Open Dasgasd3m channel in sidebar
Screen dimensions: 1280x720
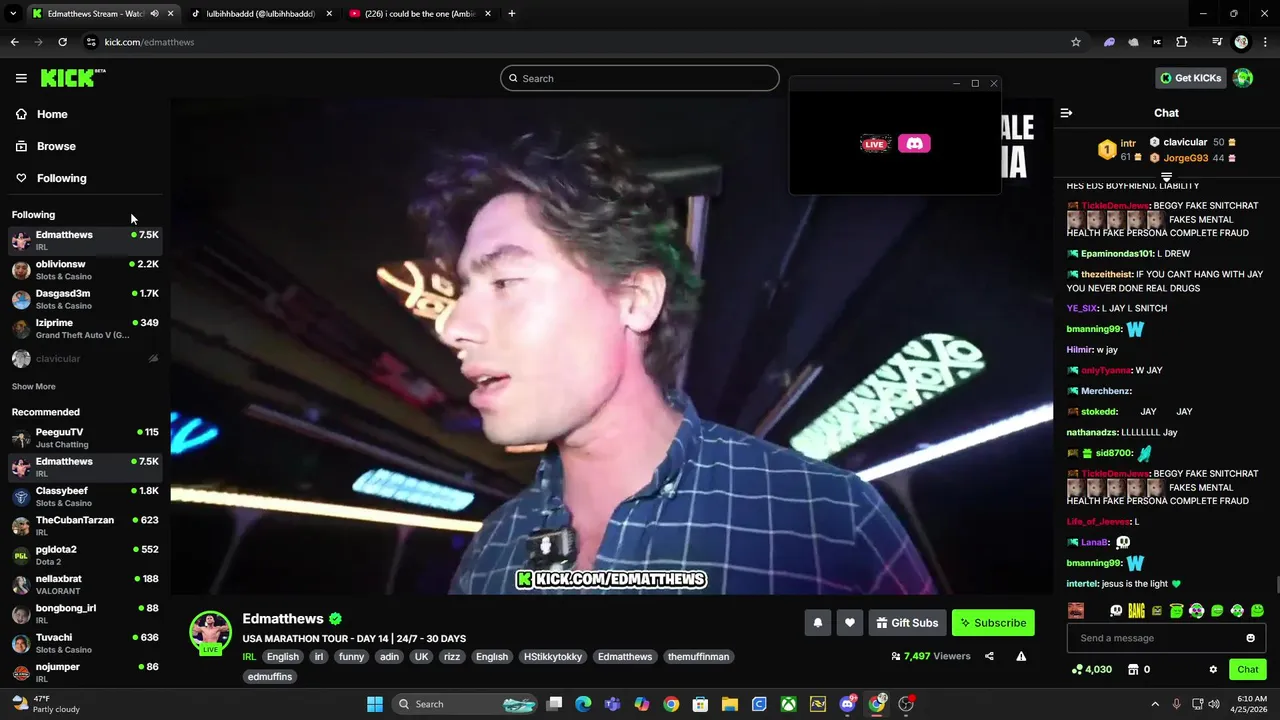85,299
